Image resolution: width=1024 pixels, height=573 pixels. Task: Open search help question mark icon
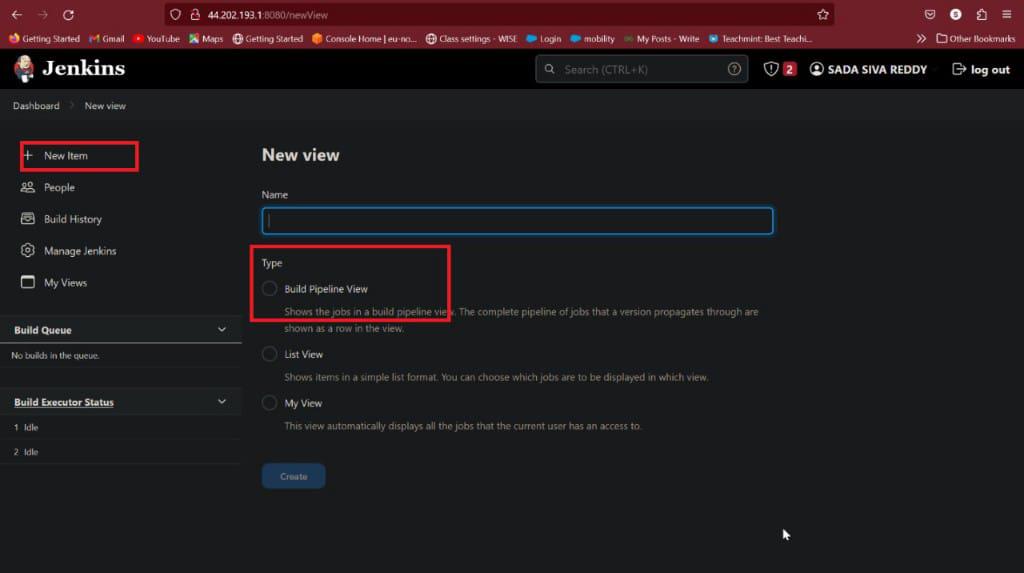(734, 69)
